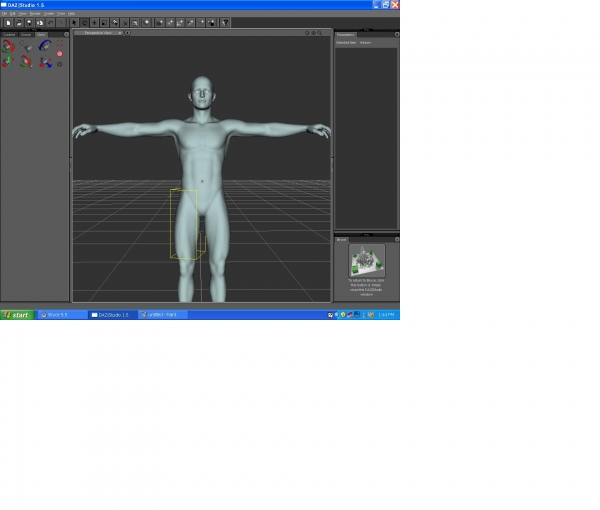Open the Tools menu
This screenshot has width=600, height=510.
[61, 13]
